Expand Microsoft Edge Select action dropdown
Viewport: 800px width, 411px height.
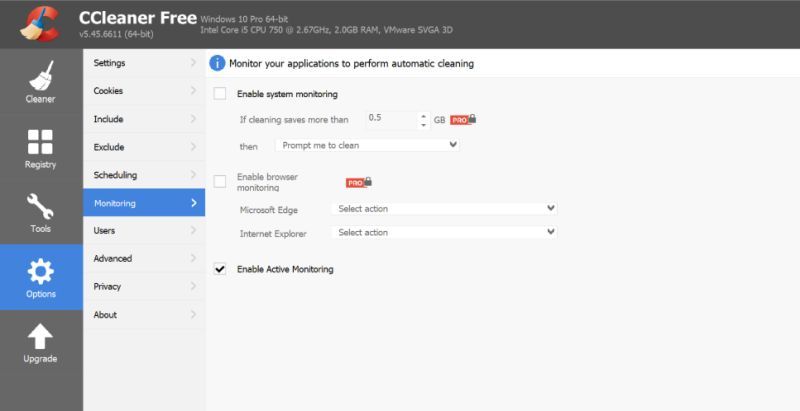444,209
